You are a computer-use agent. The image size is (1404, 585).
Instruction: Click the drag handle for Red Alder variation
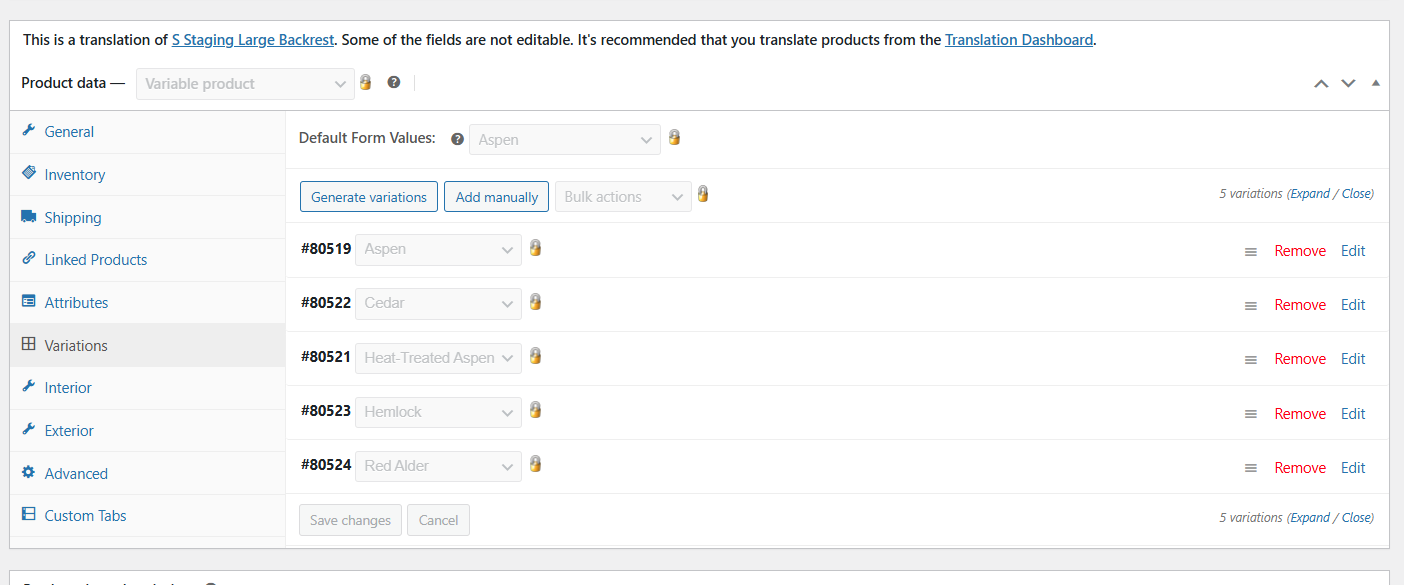pos(1250,468)
